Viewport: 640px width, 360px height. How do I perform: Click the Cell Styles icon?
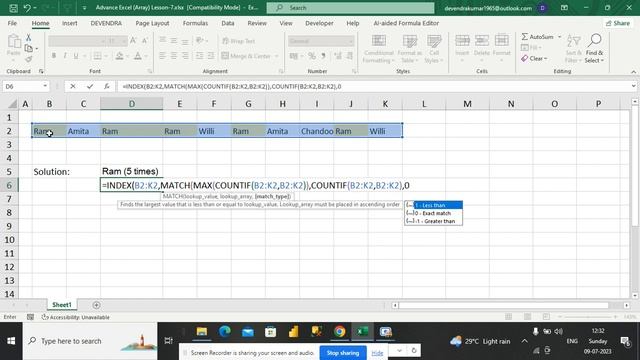pyautogui.click(x=434, y=41)
